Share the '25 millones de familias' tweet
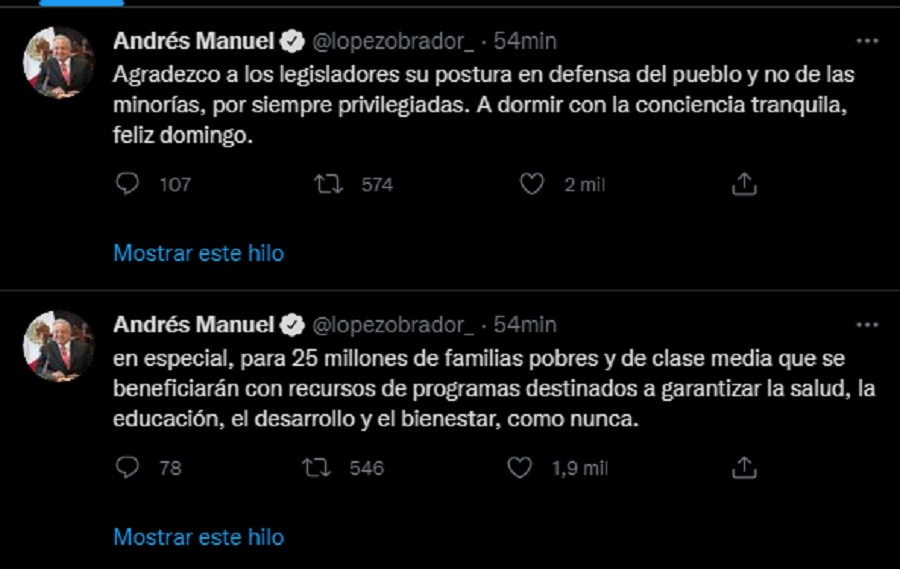Viewport: 900px width, 569px height. click(x=743, y=467)
